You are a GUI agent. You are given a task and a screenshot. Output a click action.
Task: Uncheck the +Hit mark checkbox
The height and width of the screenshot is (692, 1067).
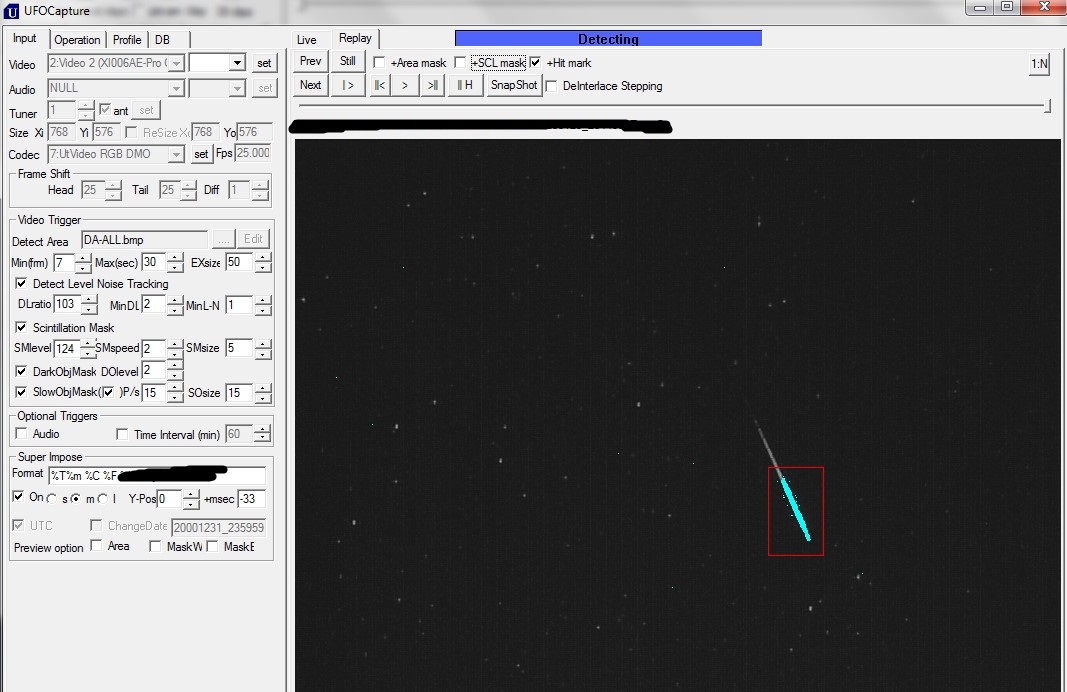click(535, 63)
